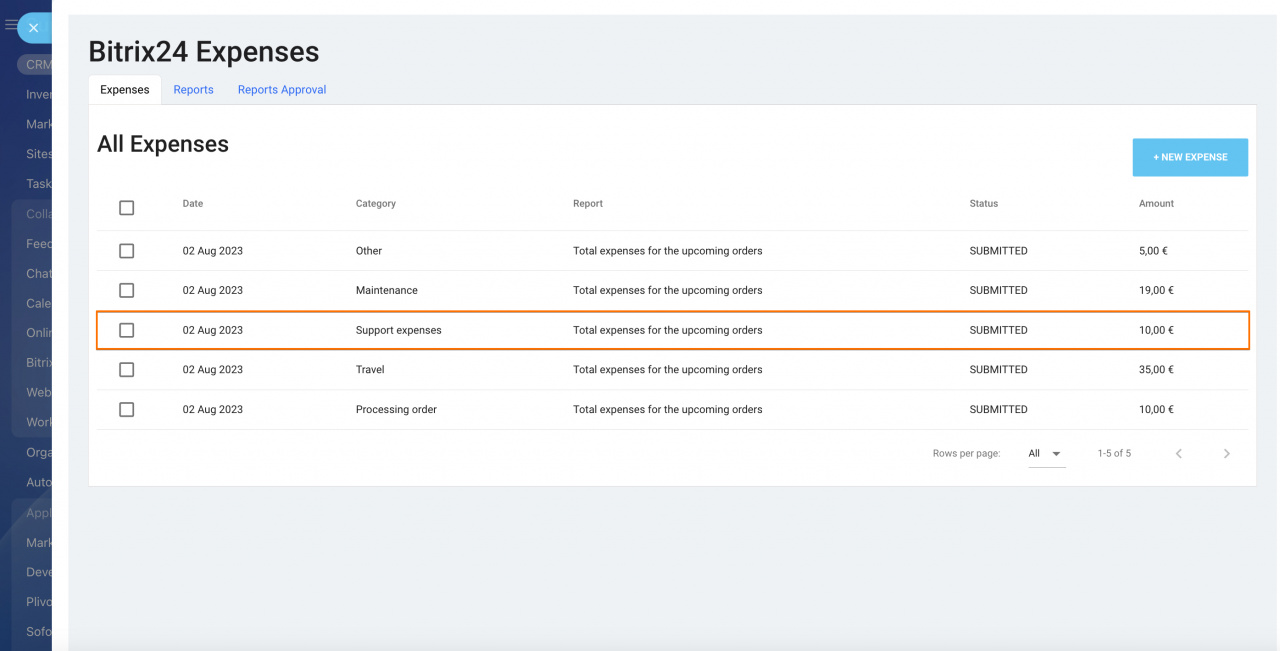Open the Reports tab
This screenshot has height=651, width=1280.
tap(193, 90)
